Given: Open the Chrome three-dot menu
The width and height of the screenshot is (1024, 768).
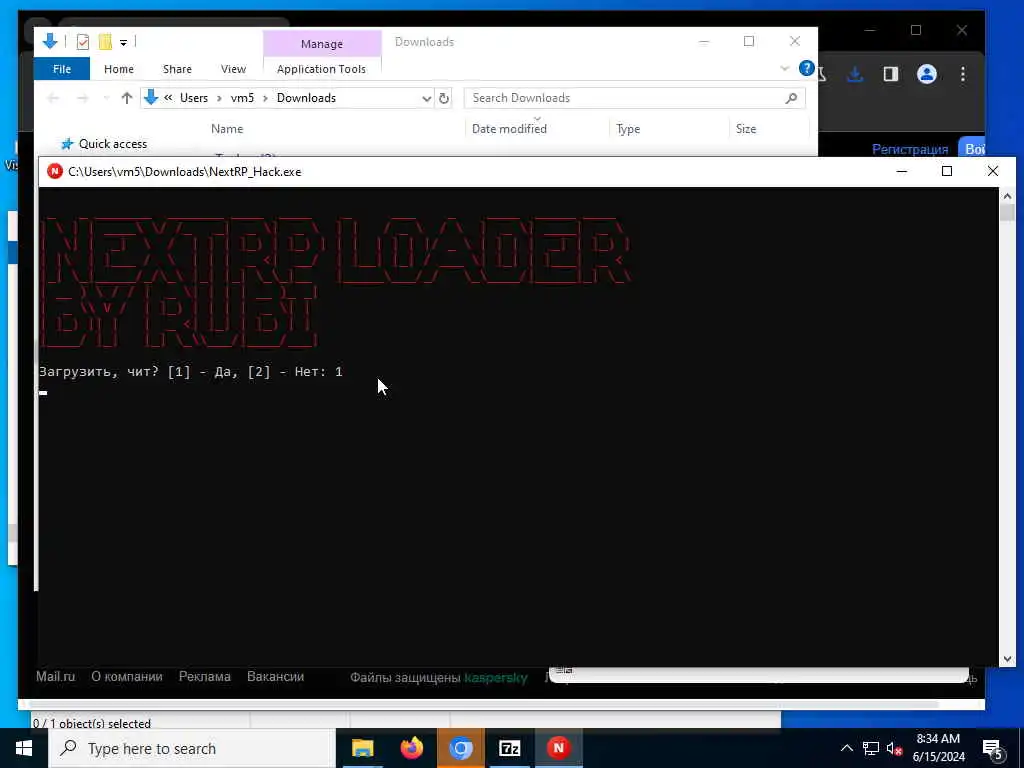Looking at the screenshot, I should (963, 74).
